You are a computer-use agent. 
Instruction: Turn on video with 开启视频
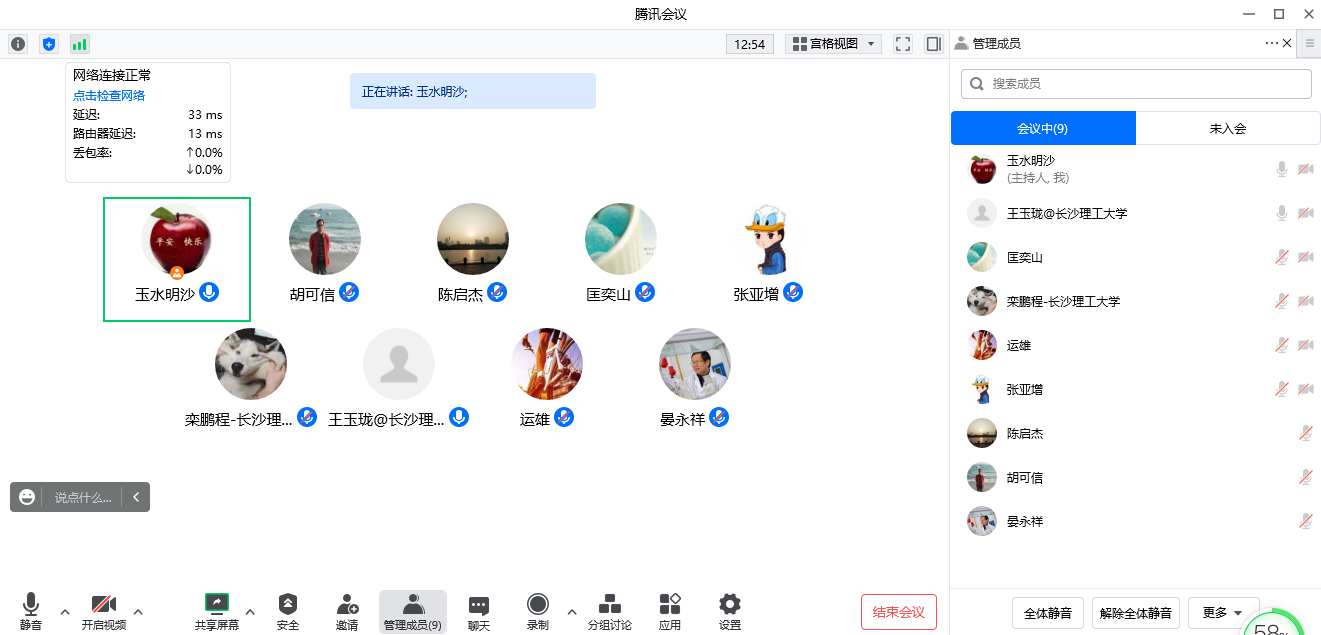104,611
